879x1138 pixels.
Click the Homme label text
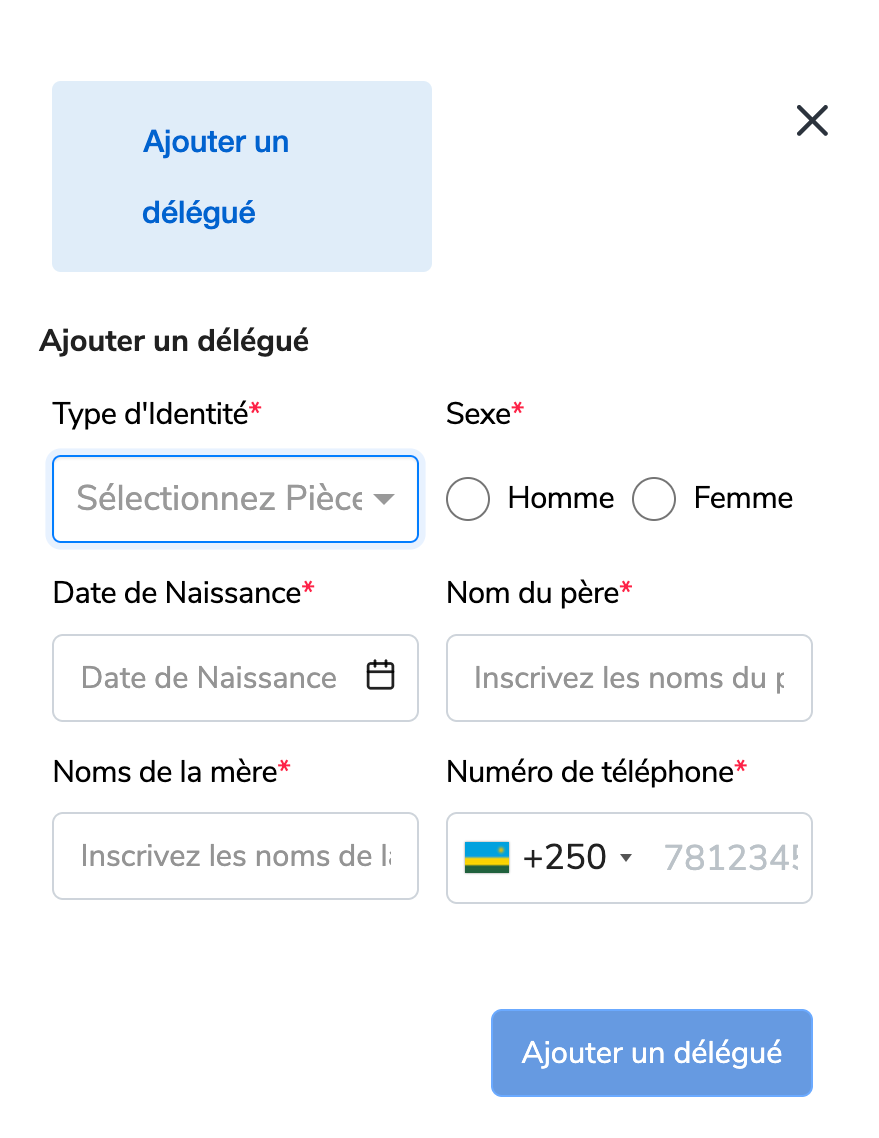(561, 498)
